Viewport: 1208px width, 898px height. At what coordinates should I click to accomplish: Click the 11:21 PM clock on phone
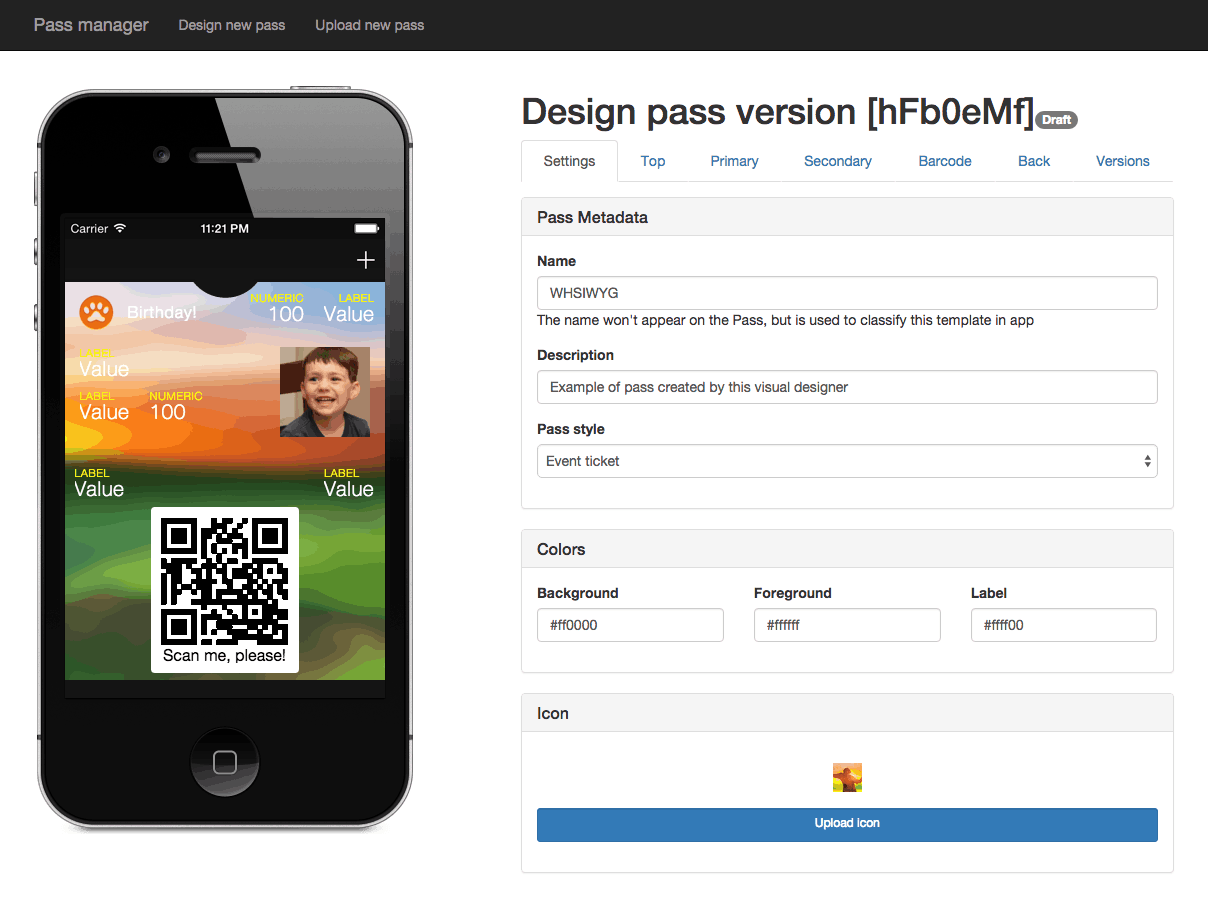click(225, 229)
